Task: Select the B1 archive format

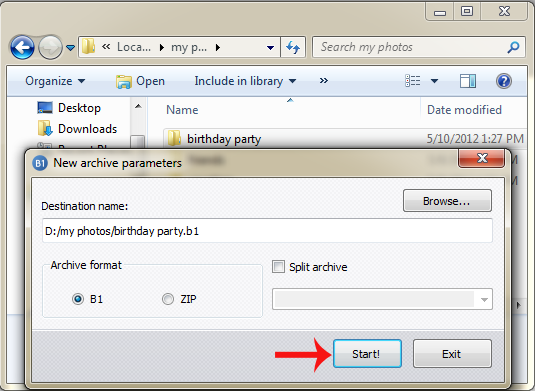Action: (x=78, y=299)
